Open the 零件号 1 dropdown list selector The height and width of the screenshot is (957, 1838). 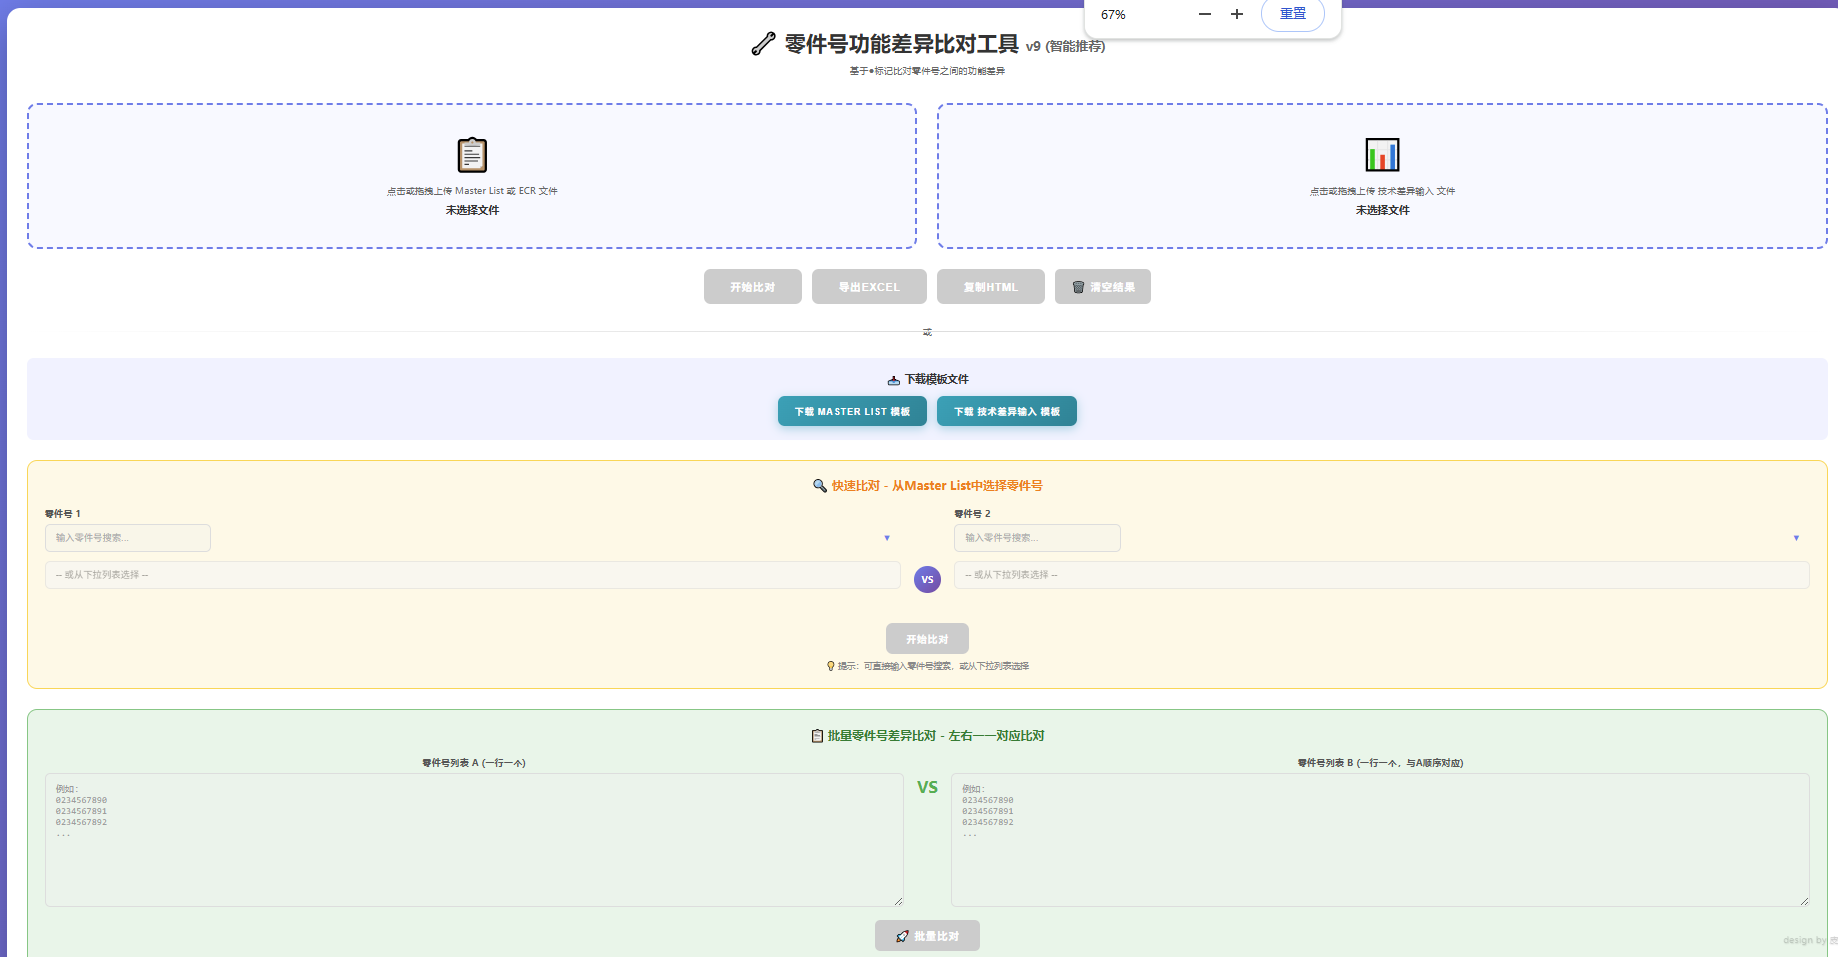tap(472, 575)
